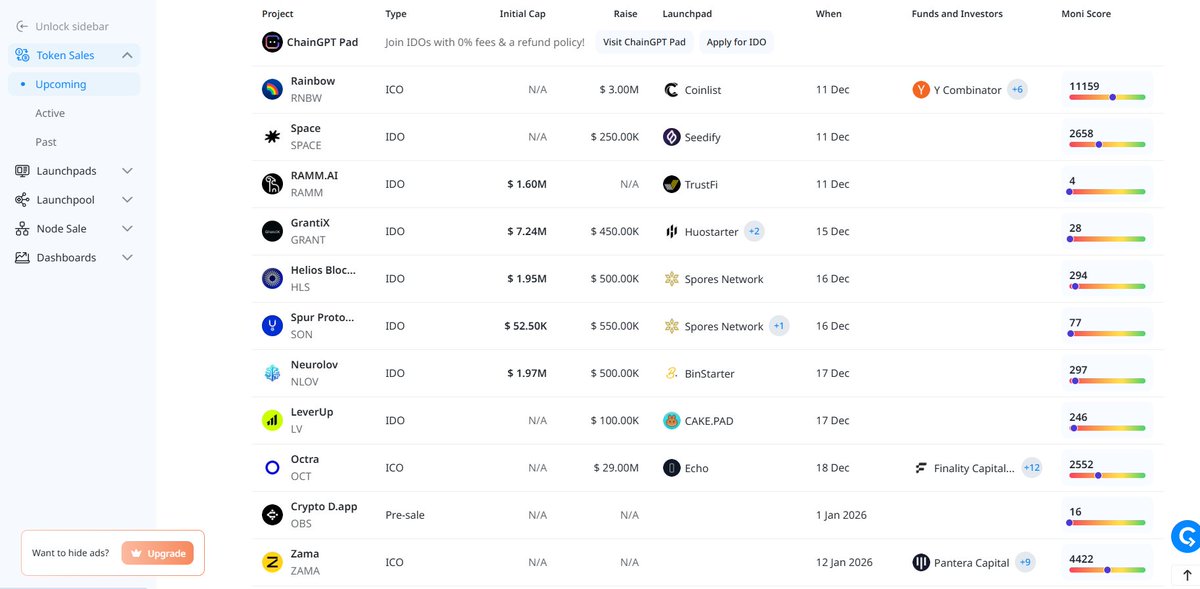Expand the Node Sale menu chevron

click(x=127, y=229)
